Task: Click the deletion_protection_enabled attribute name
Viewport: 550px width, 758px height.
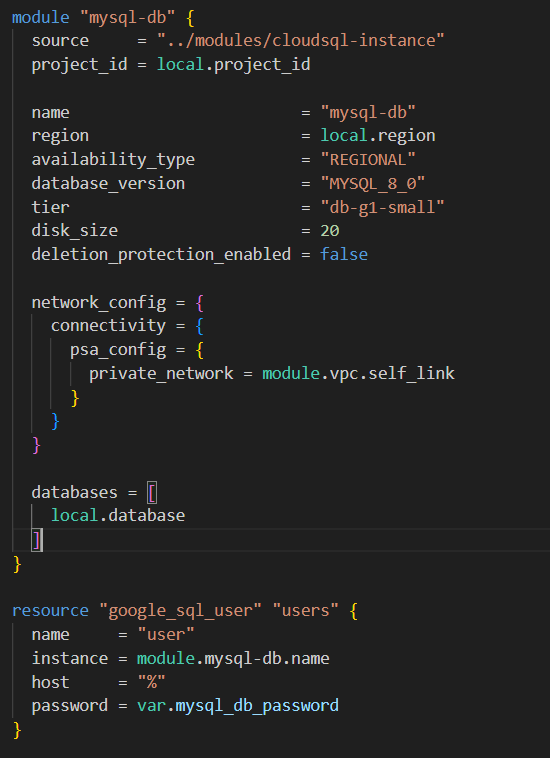Action: point(161,254)
